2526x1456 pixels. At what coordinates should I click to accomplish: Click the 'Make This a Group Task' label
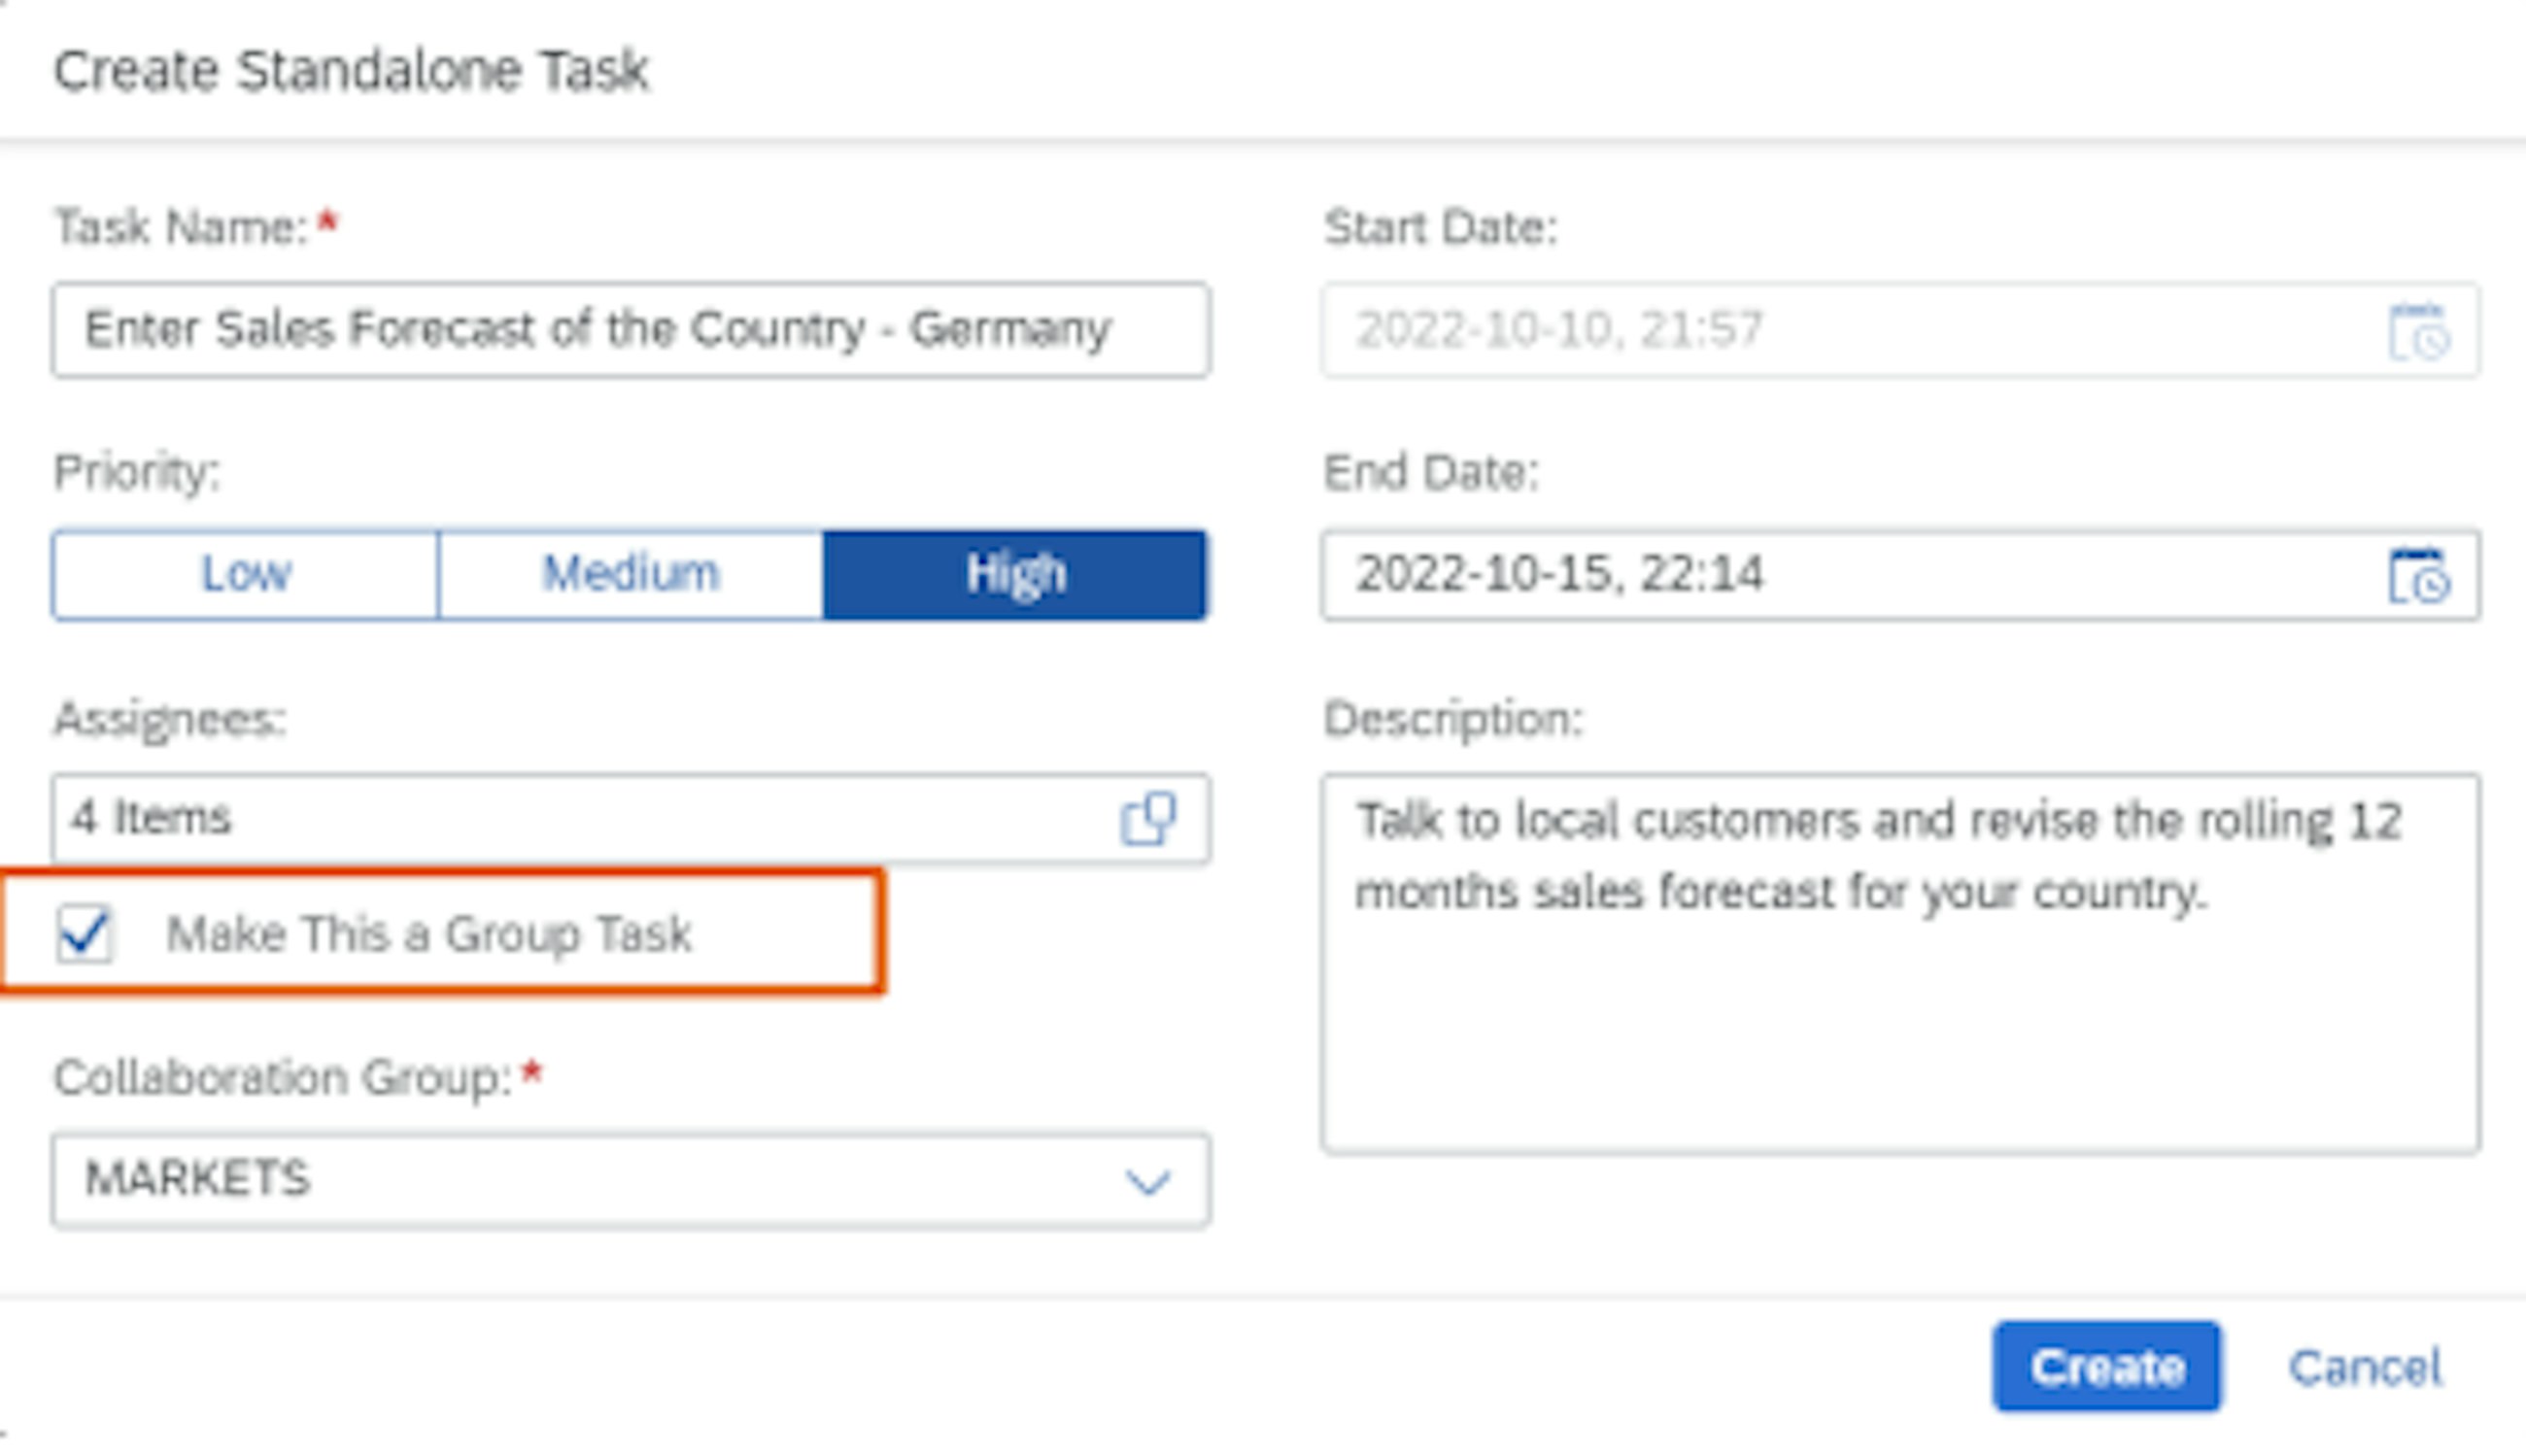click(x=428, y=934)
